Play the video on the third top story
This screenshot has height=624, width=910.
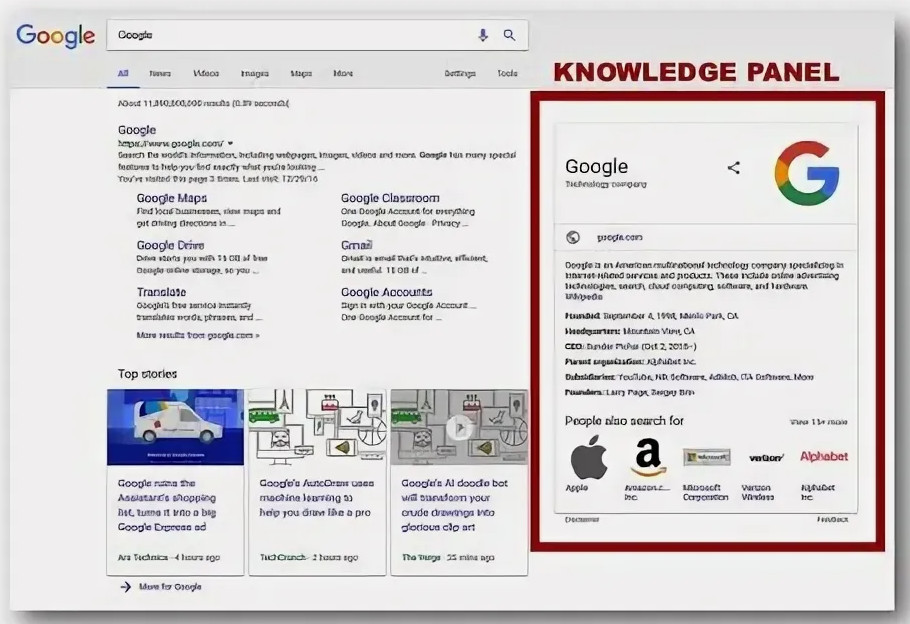coord(459,428)
